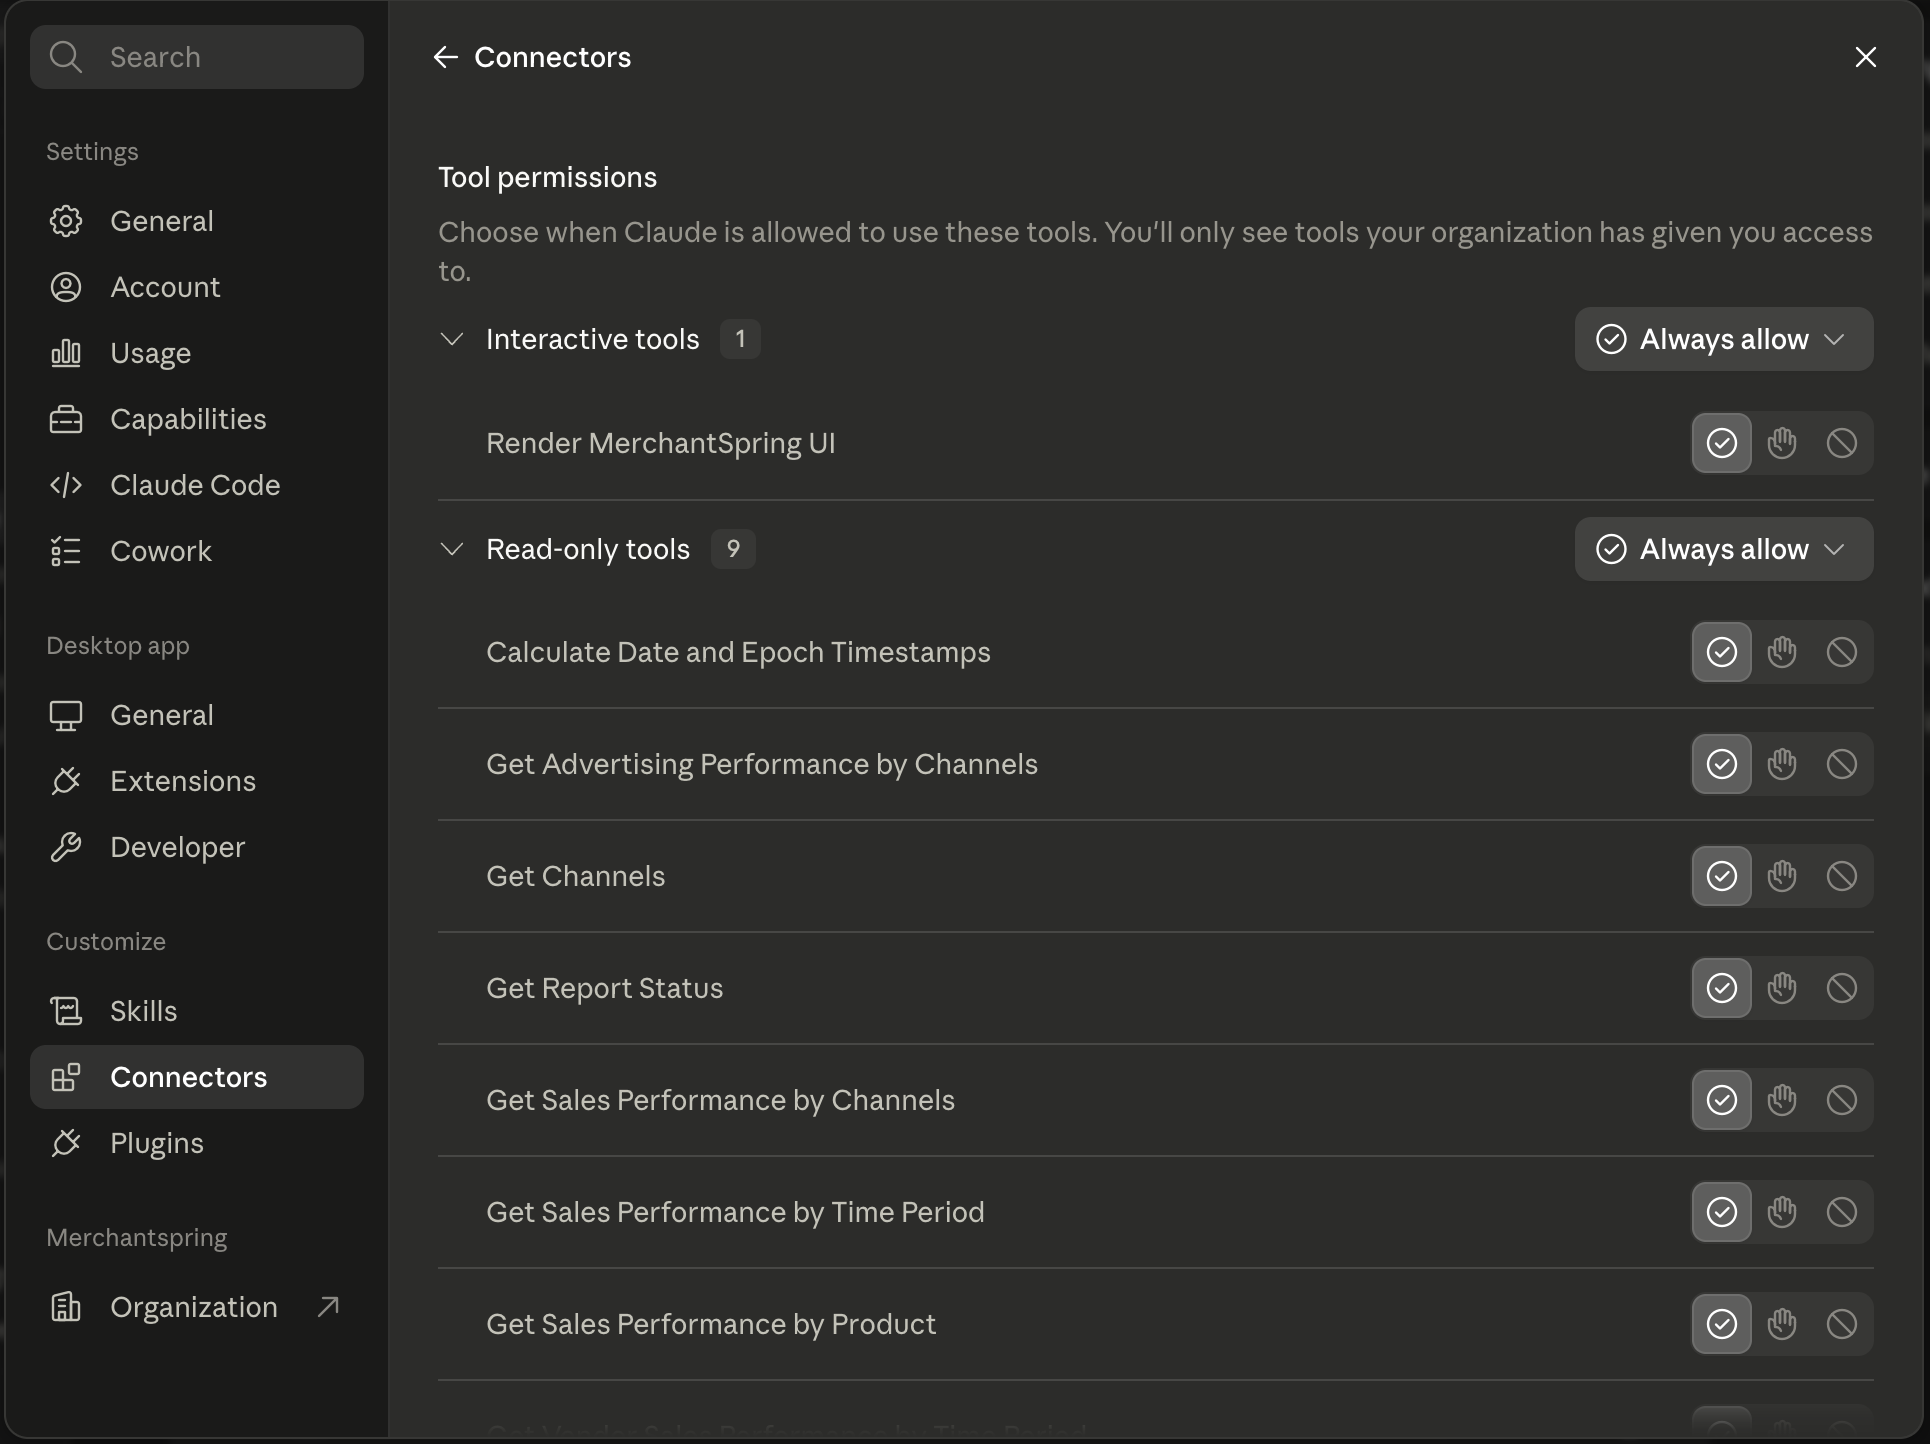Click the Skills scroll icon

coord(66,1011)
